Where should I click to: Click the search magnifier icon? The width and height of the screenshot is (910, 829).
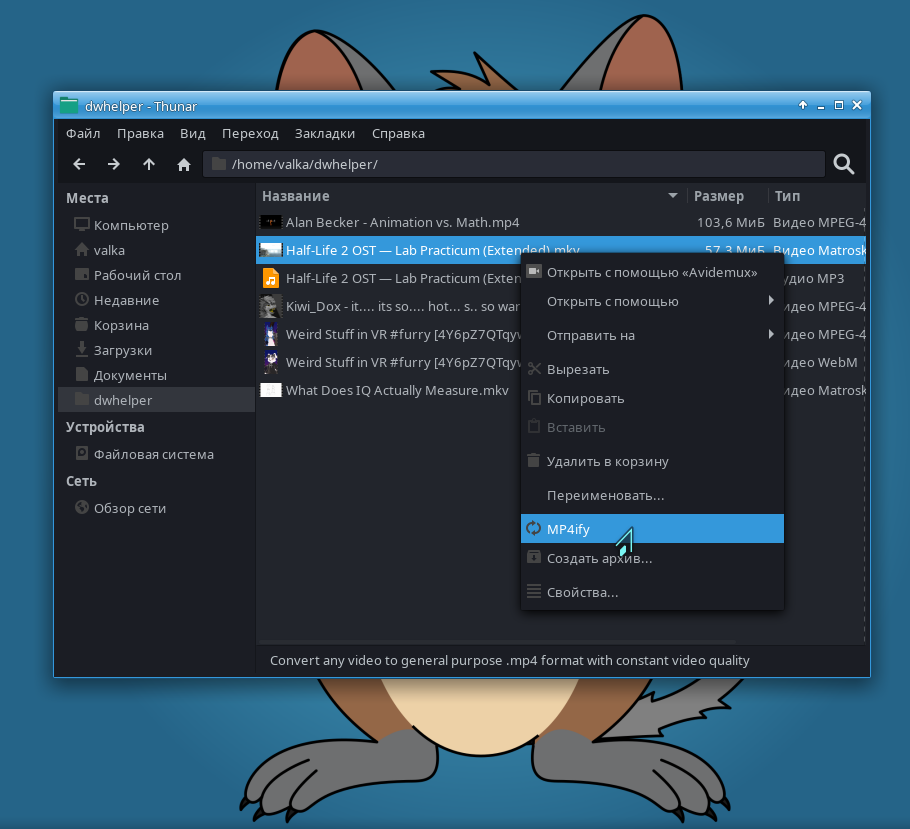tap(843, 164)
